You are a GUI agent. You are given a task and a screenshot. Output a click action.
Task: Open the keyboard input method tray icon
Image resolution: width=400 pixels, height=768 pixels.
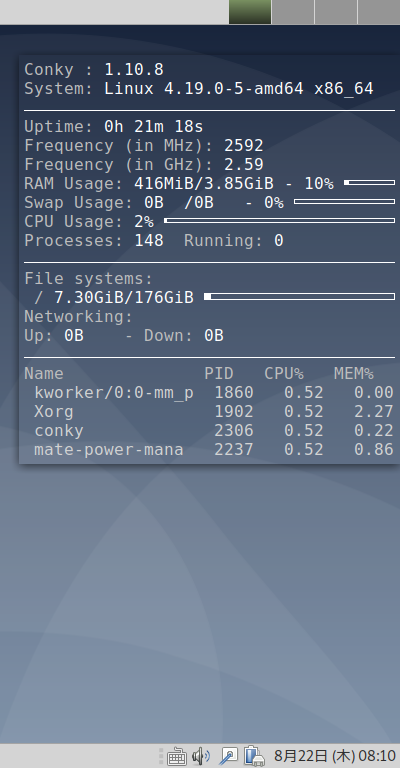(177, 757)
